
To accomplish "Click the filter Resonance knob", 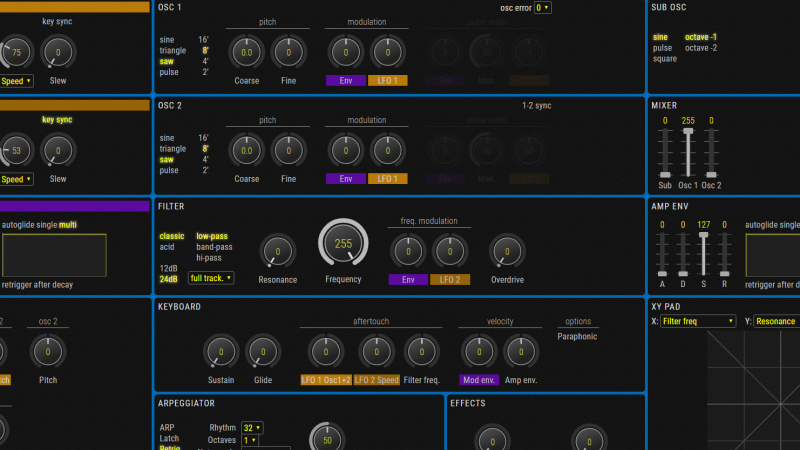I will click(278, 252).
